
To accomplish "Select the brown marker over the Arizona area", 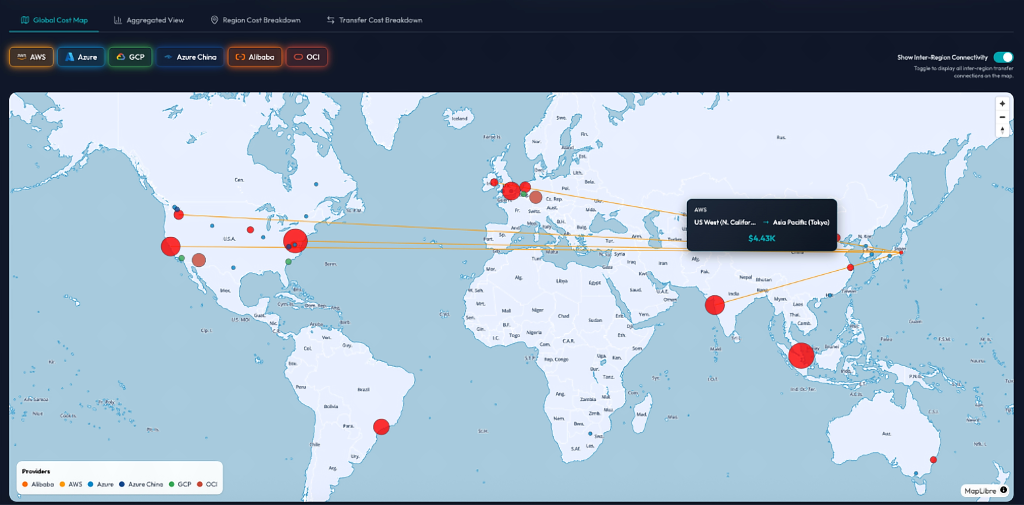I will (199, 260).
